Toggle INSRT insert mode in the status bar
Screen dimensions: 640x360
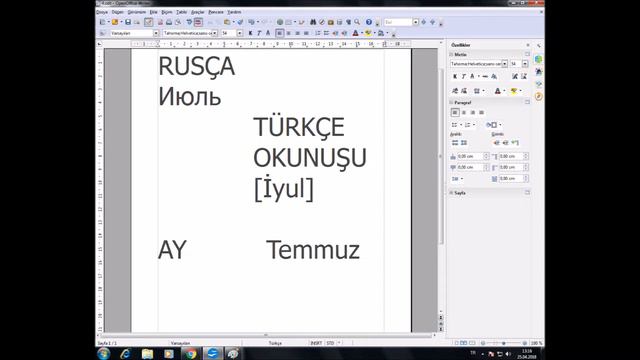coord(316,343)
